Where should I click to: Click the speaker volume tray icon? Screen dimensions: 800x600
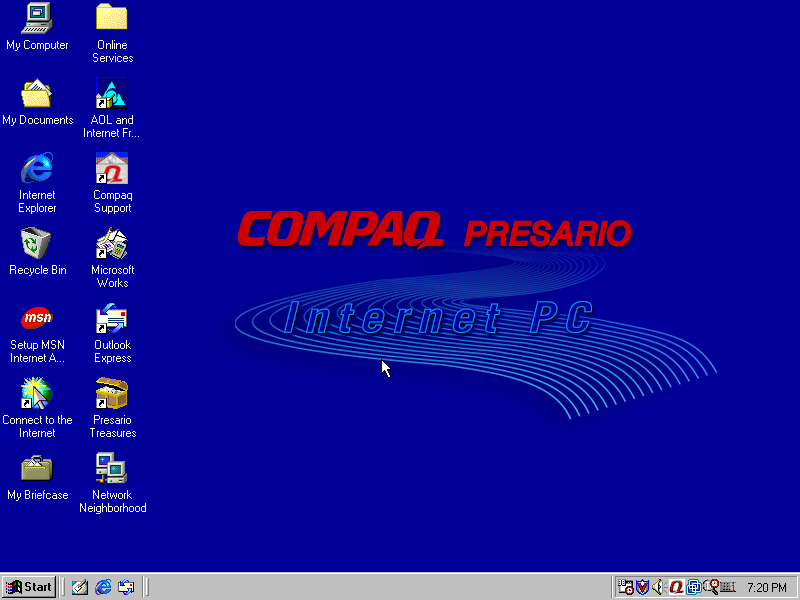click(659, 587)
